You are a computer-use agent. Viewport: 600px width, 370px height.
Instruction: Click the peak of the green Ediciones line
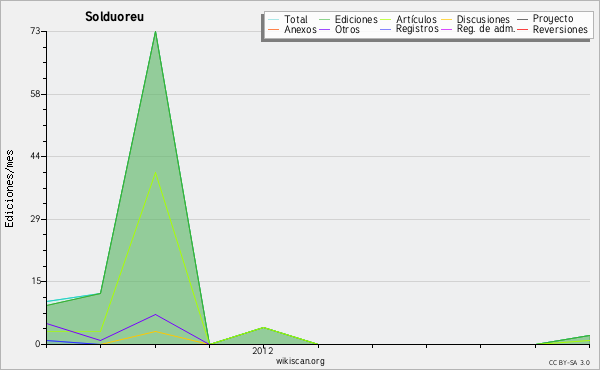point(155,32)
